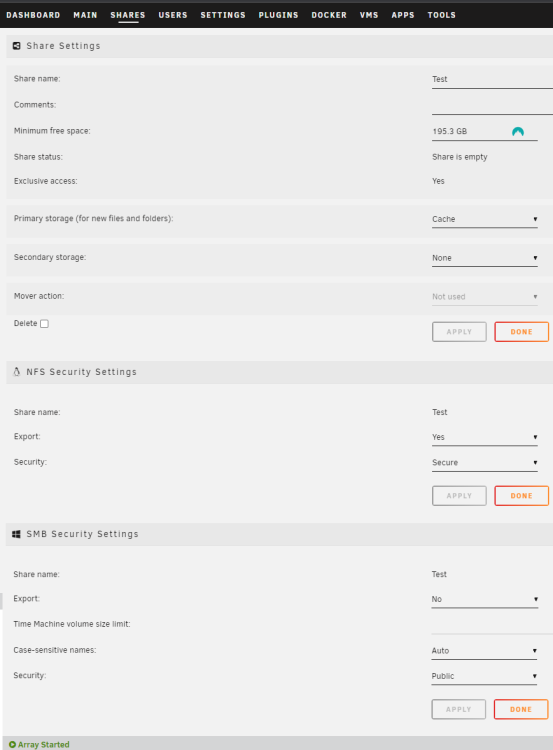
Task: Open the Primary storage Cache dropdown
Action: 485,219
